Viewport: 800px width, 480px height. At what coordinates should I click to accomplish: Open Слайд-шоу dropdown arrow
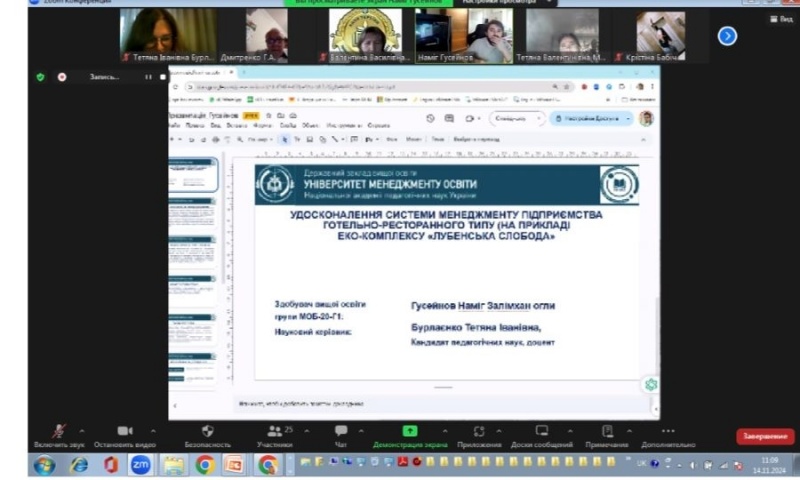click(x=539, y=118)
